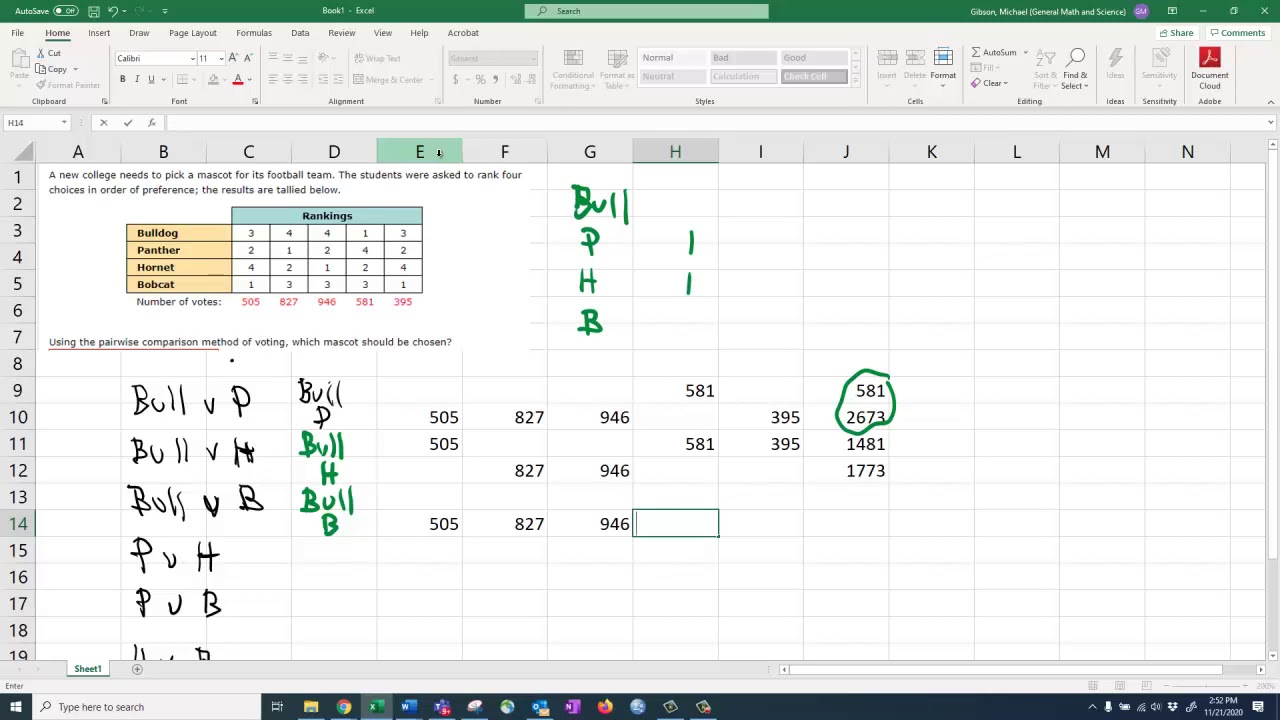Undo the last action
1280x720 pixels.
(113, 11)
